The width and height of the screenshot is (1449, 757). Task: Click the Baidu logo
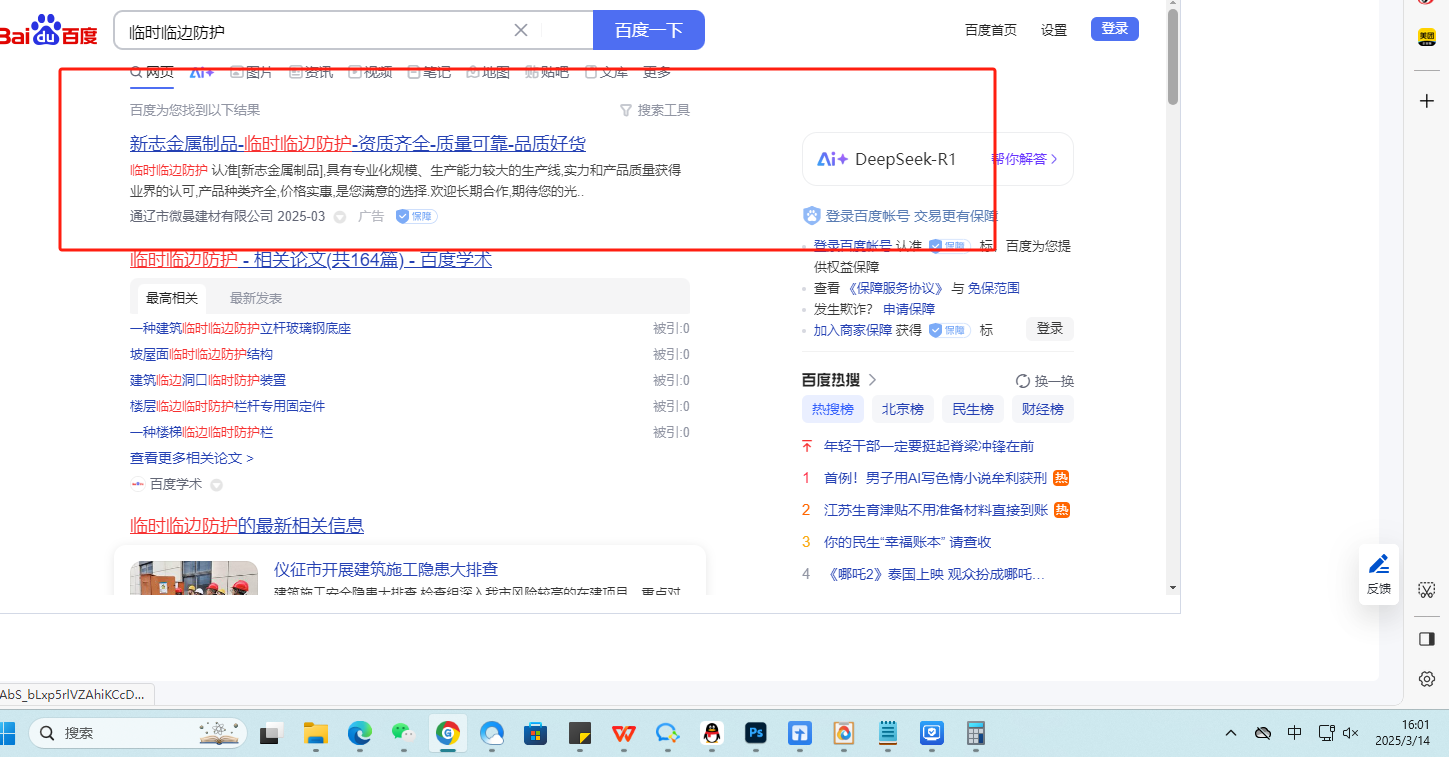click(48, 31)
